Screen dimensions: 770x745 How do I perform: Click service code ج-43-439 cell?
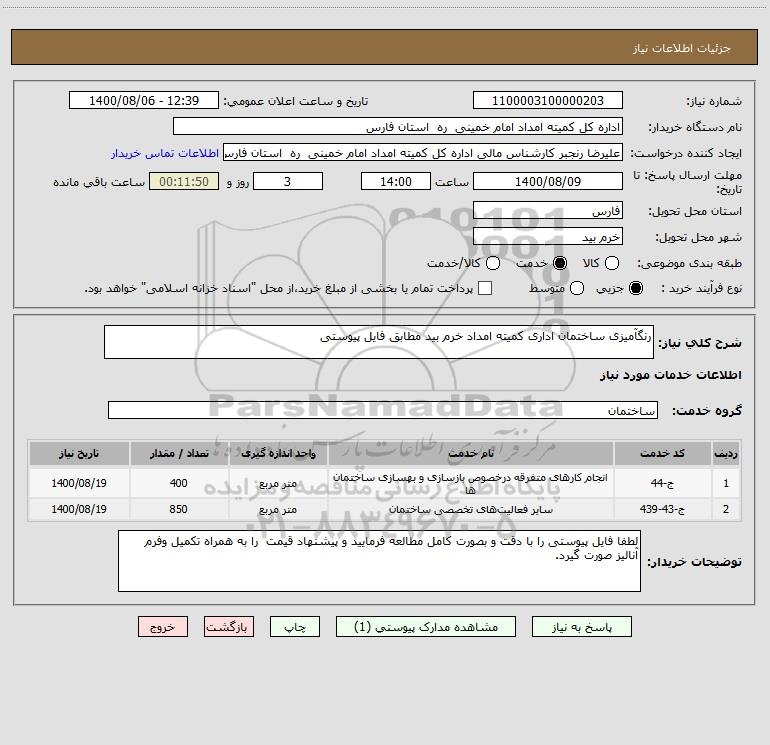(x=662, y=509)
